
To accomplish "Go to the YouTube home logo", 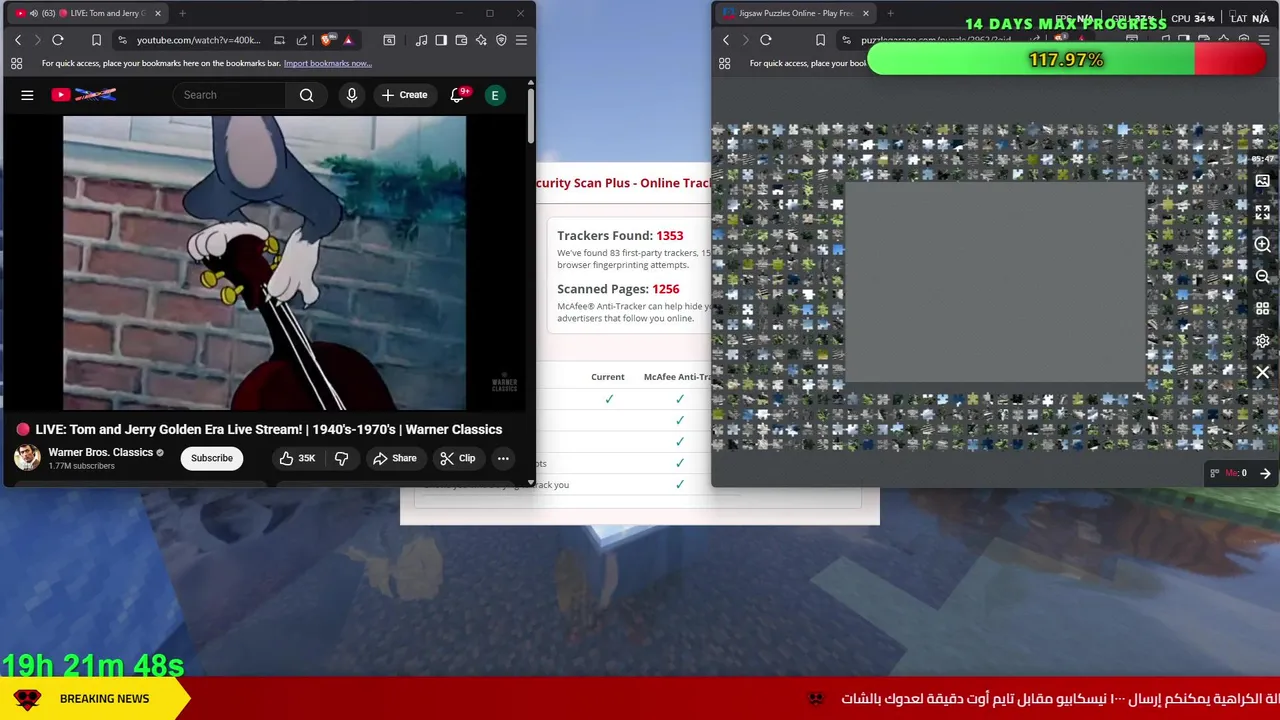I will (x=84, y=95).
